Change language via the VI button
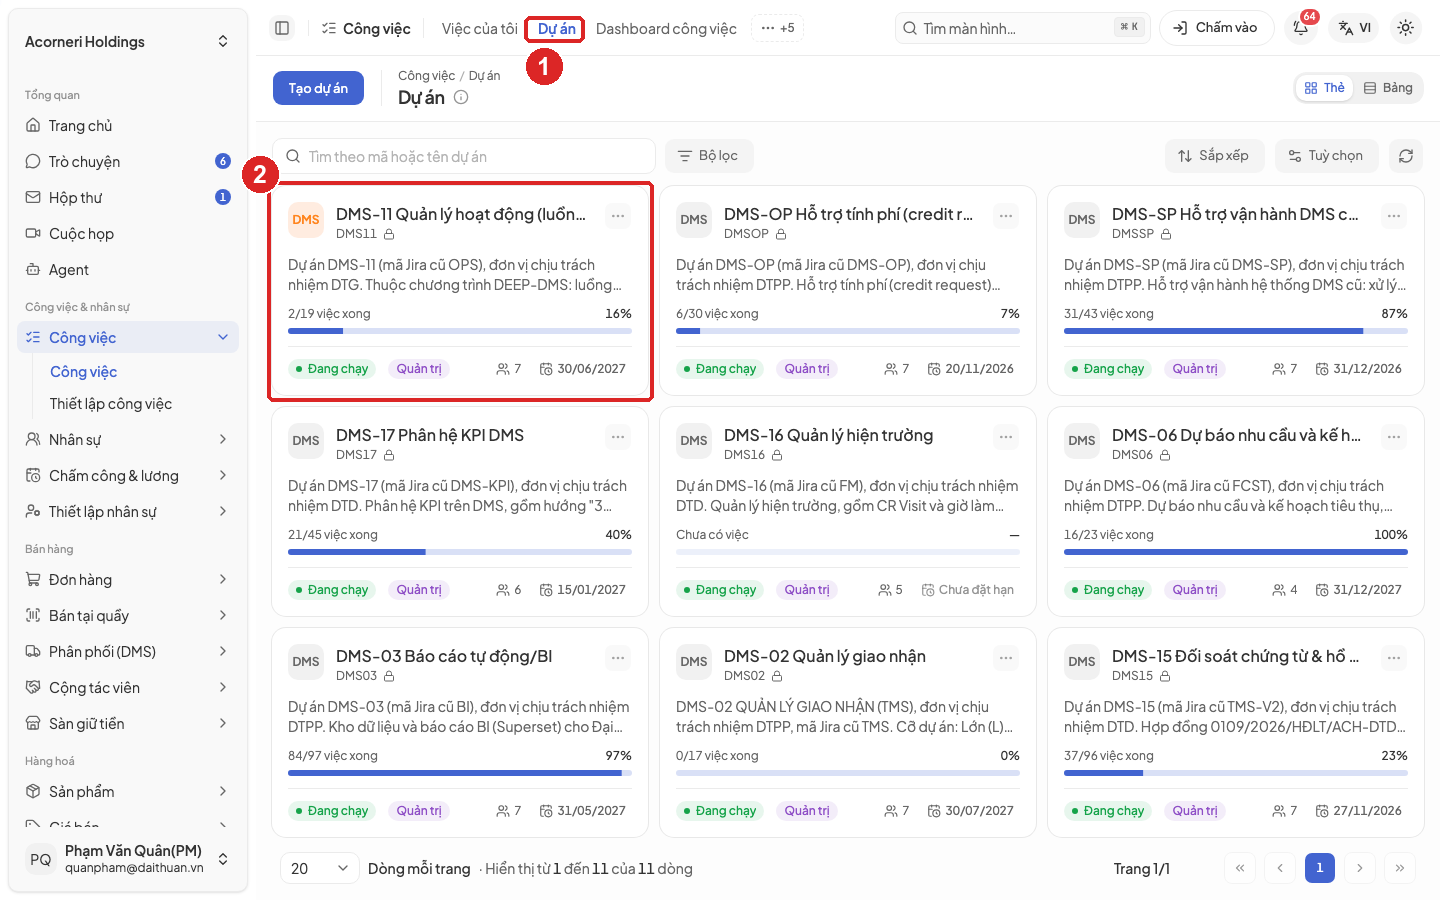The width and height of the screenshot is (1440, 900). coord(1355,28)
